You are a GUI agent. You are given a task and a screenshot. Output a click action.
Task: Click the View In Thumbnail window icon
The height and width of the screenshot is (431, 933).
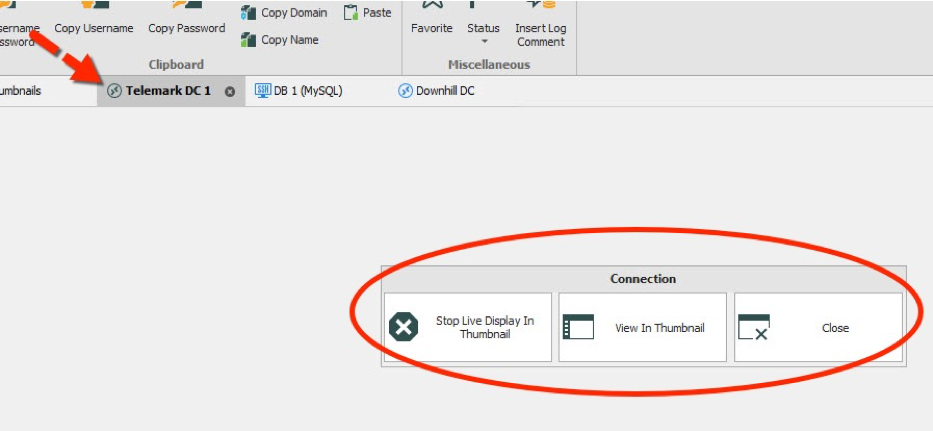578,327
